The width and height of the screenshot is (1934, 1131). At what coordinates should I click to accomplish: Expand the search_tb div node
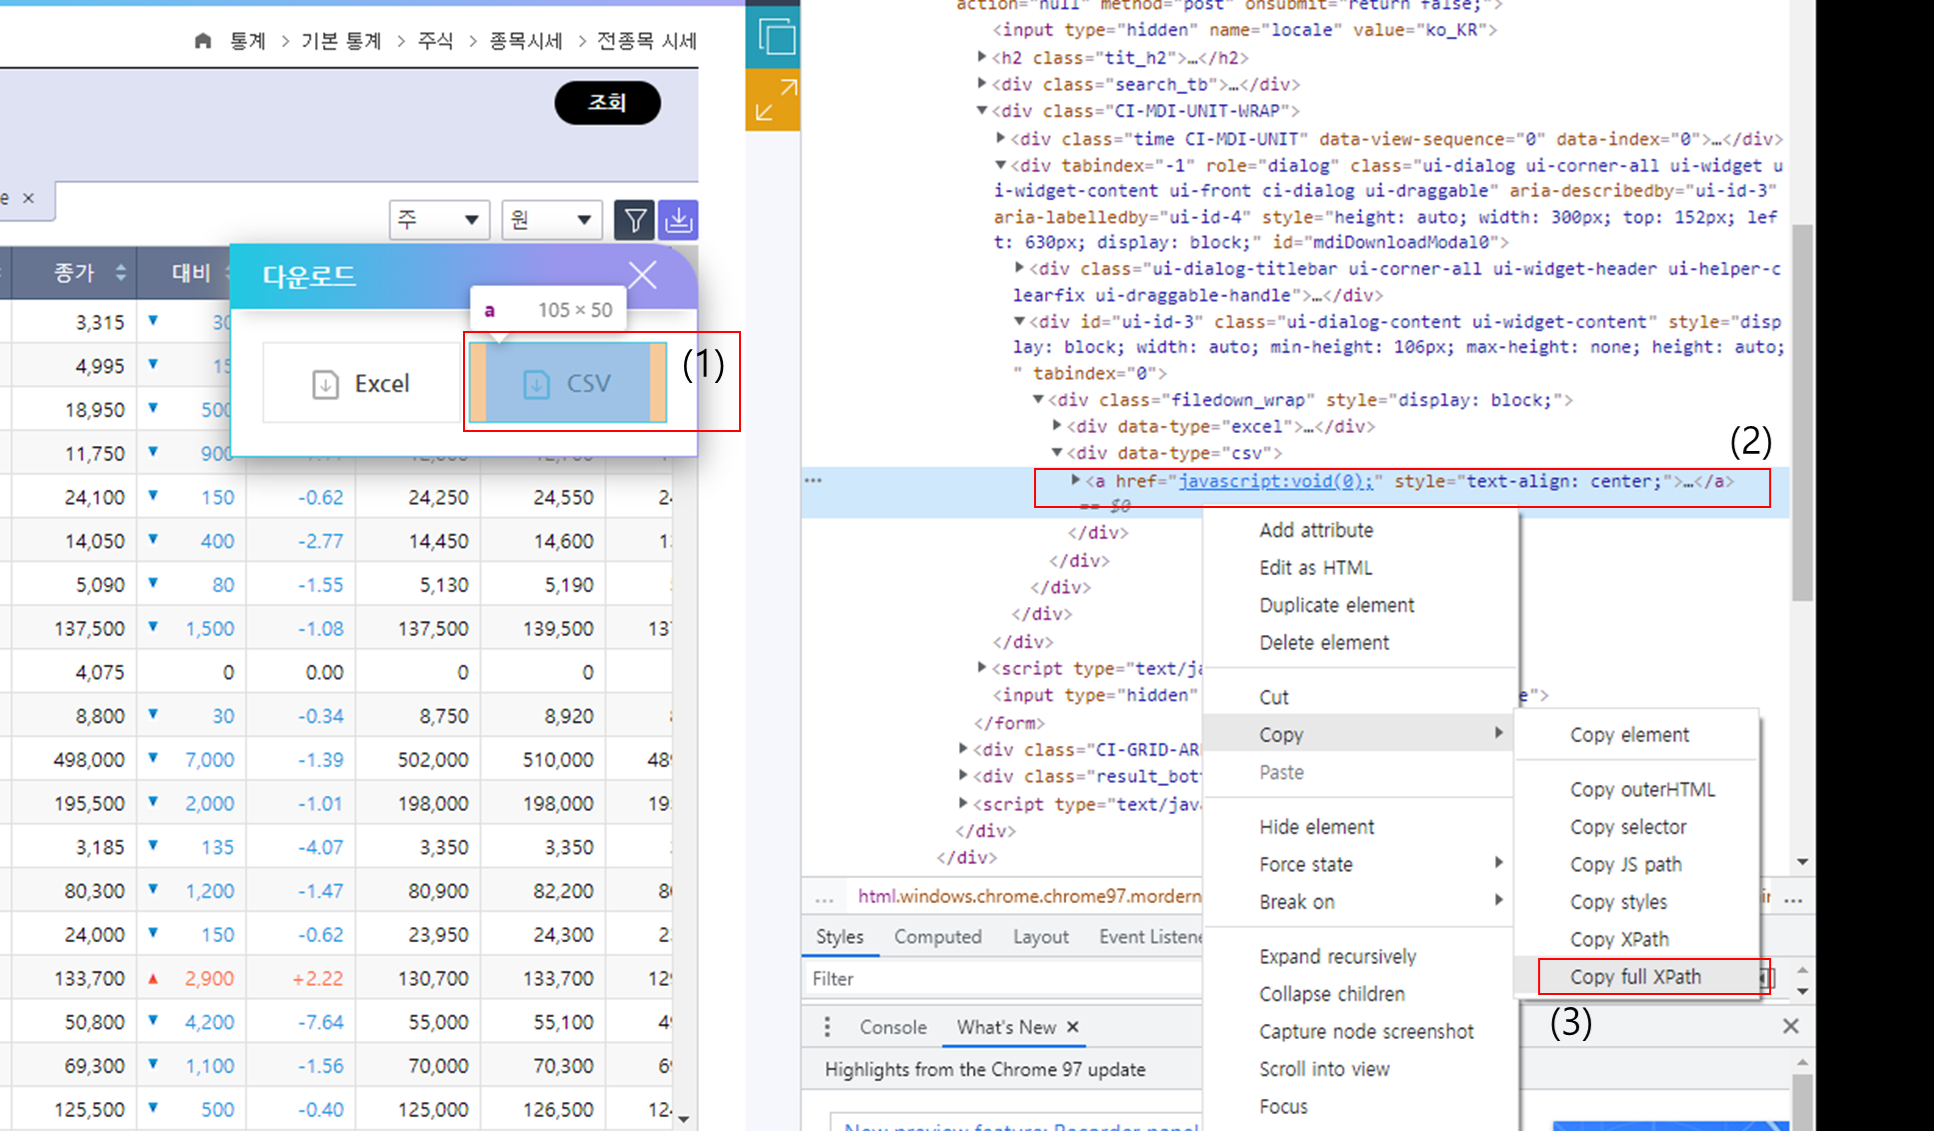click(982, 84)
